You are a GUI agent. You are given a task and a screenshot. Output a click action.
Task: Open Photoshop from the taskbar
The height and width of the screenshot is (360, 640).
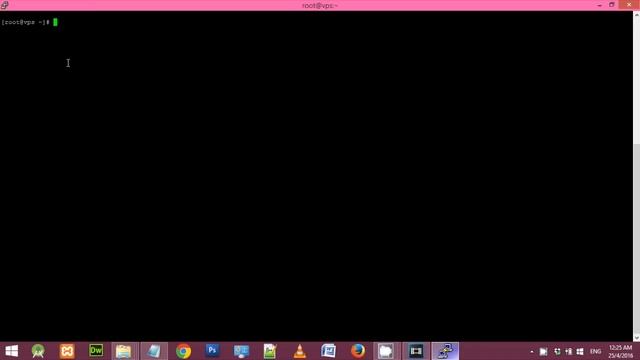(x=212, y=351)
